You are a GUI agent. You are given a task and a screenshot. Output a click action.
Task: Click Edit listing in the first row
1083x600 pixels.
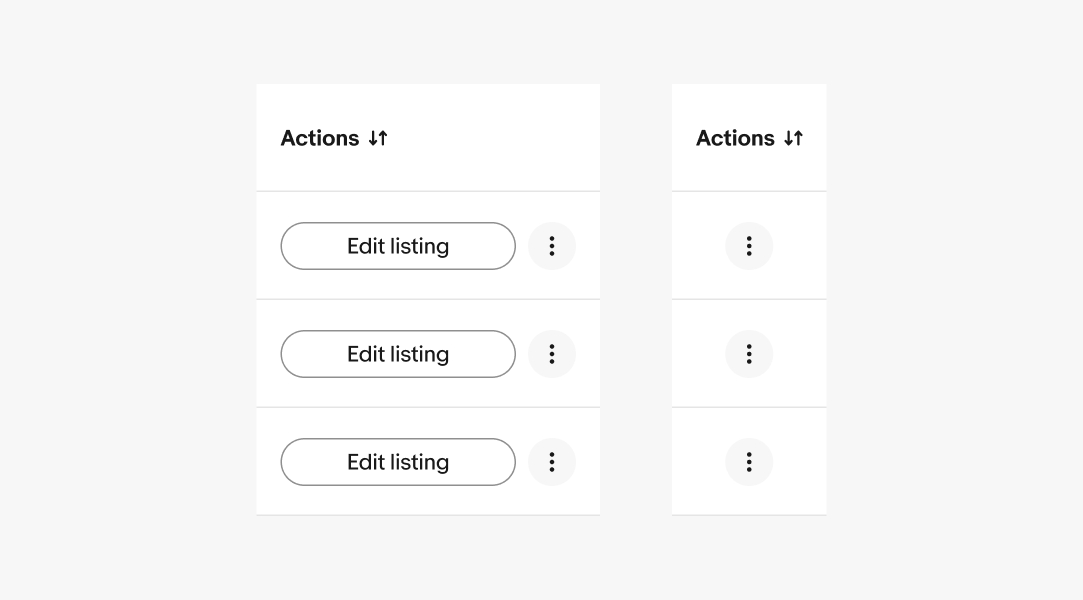coord(398,246)
